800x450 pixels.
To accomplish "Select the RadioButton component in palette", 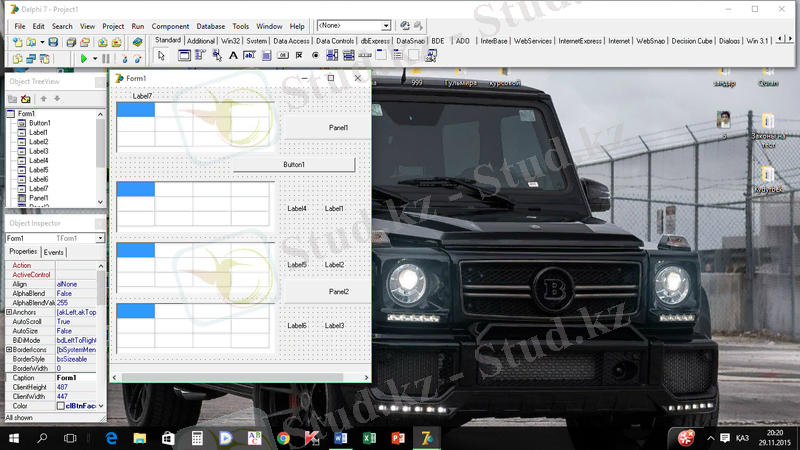I will pos(315,56).
